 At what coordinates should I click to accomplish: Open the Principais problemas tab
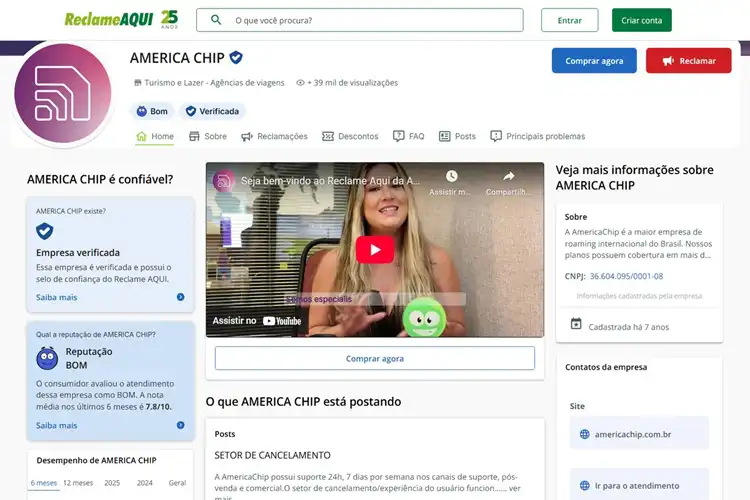click(537, 136)
